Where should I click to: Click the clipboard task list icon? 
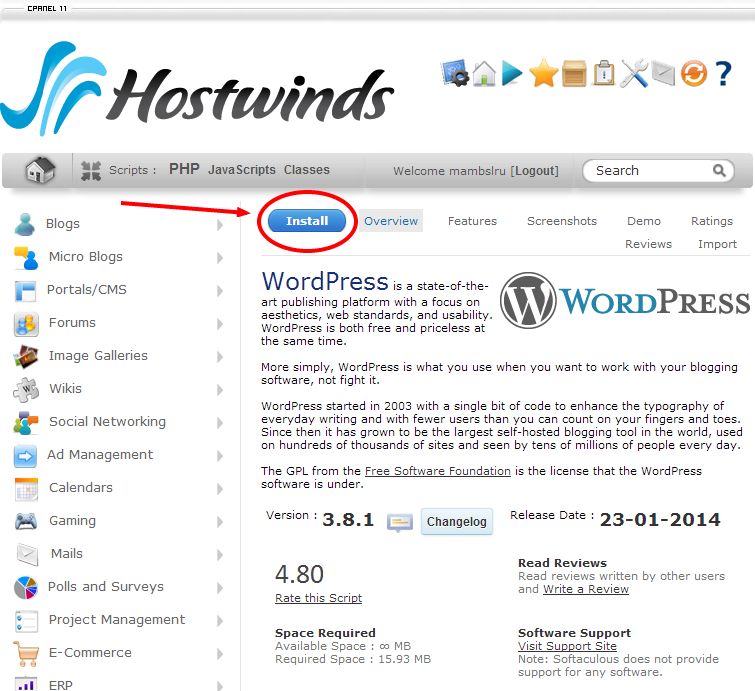click(604, 73)
